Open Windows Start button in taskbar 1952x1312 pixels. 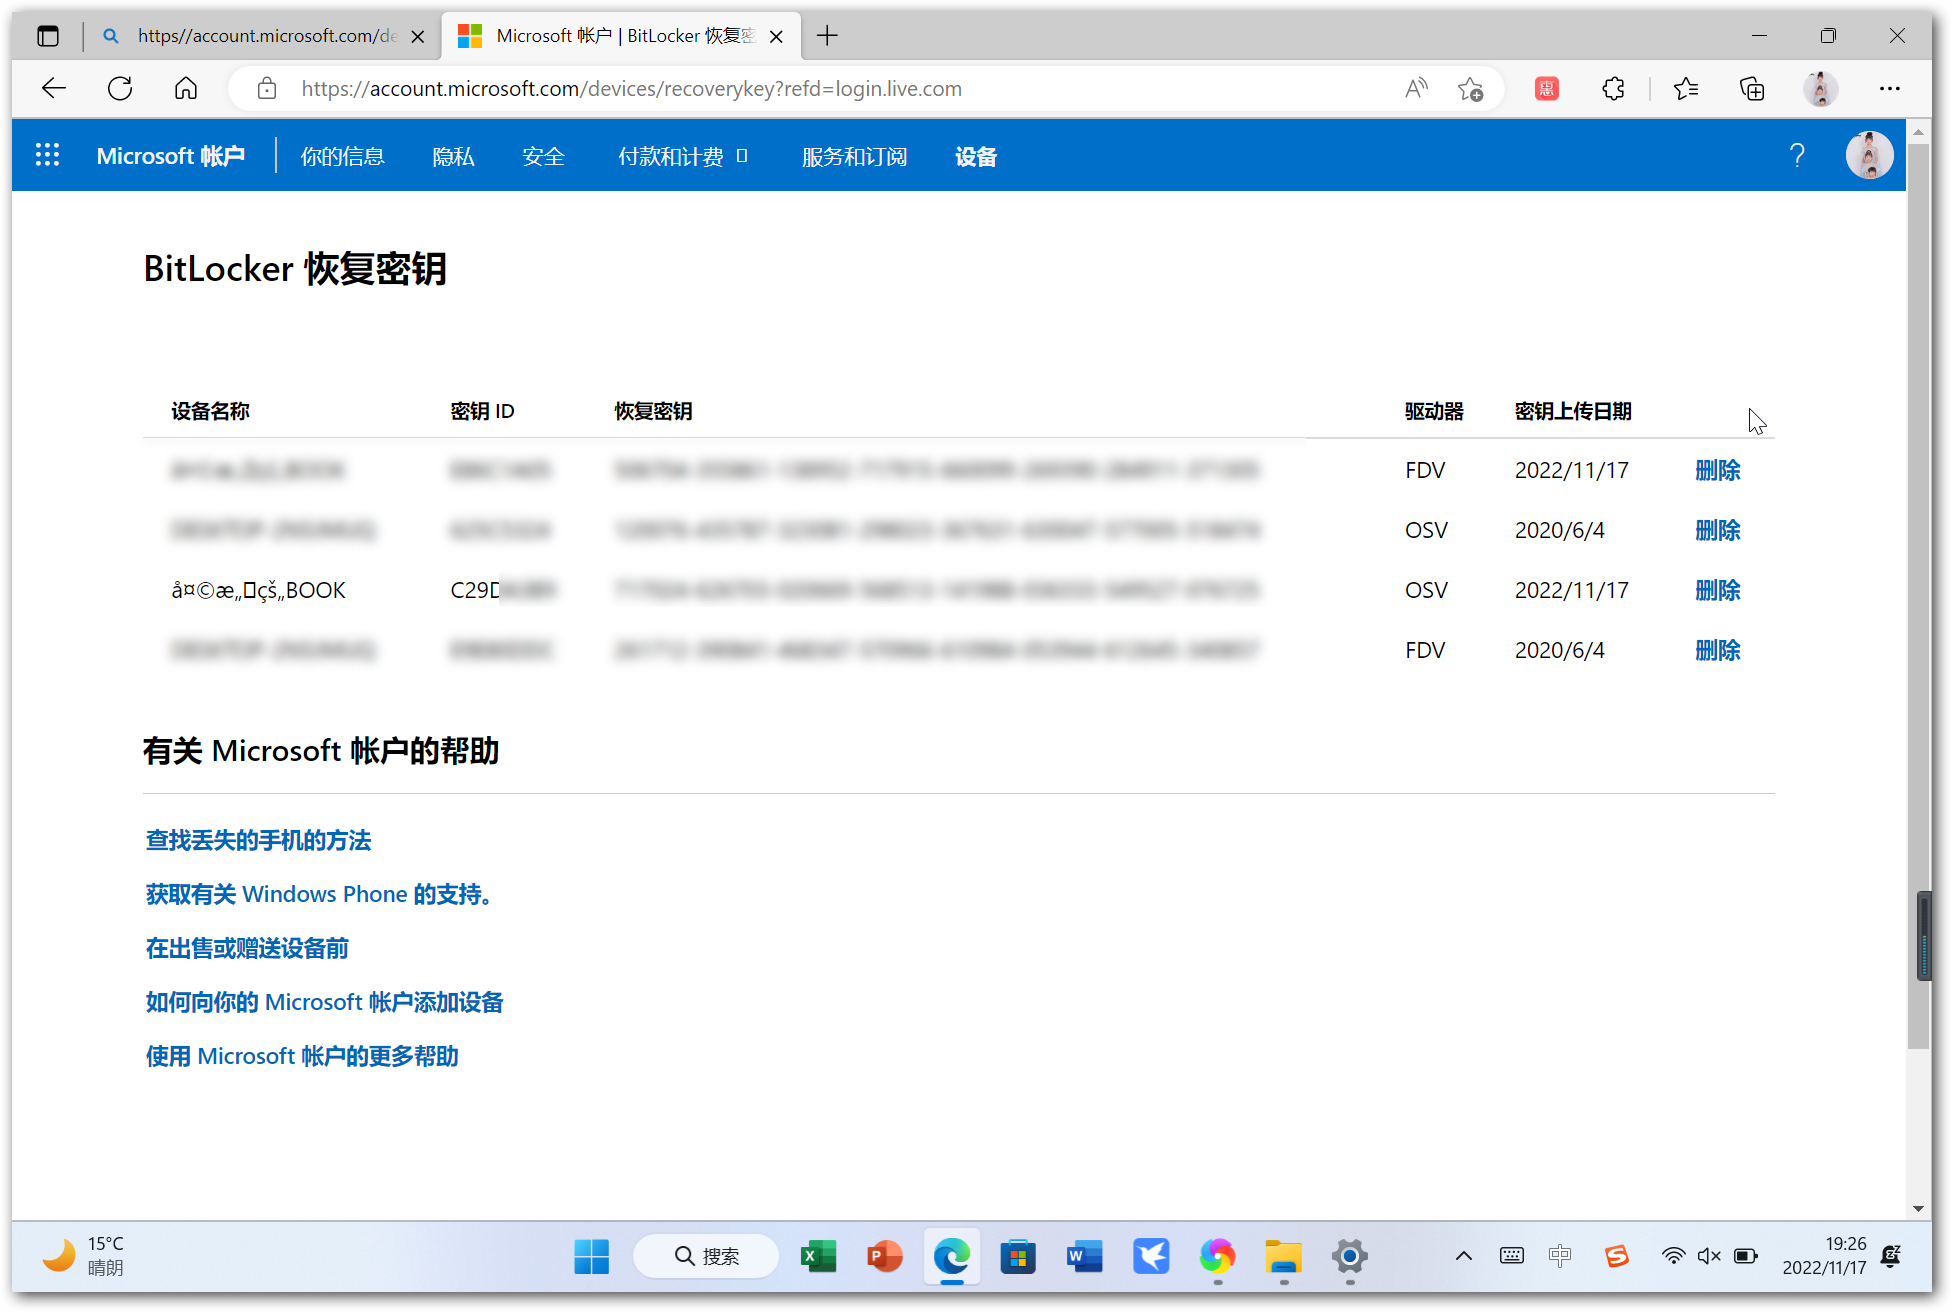tap(591, 1256)
